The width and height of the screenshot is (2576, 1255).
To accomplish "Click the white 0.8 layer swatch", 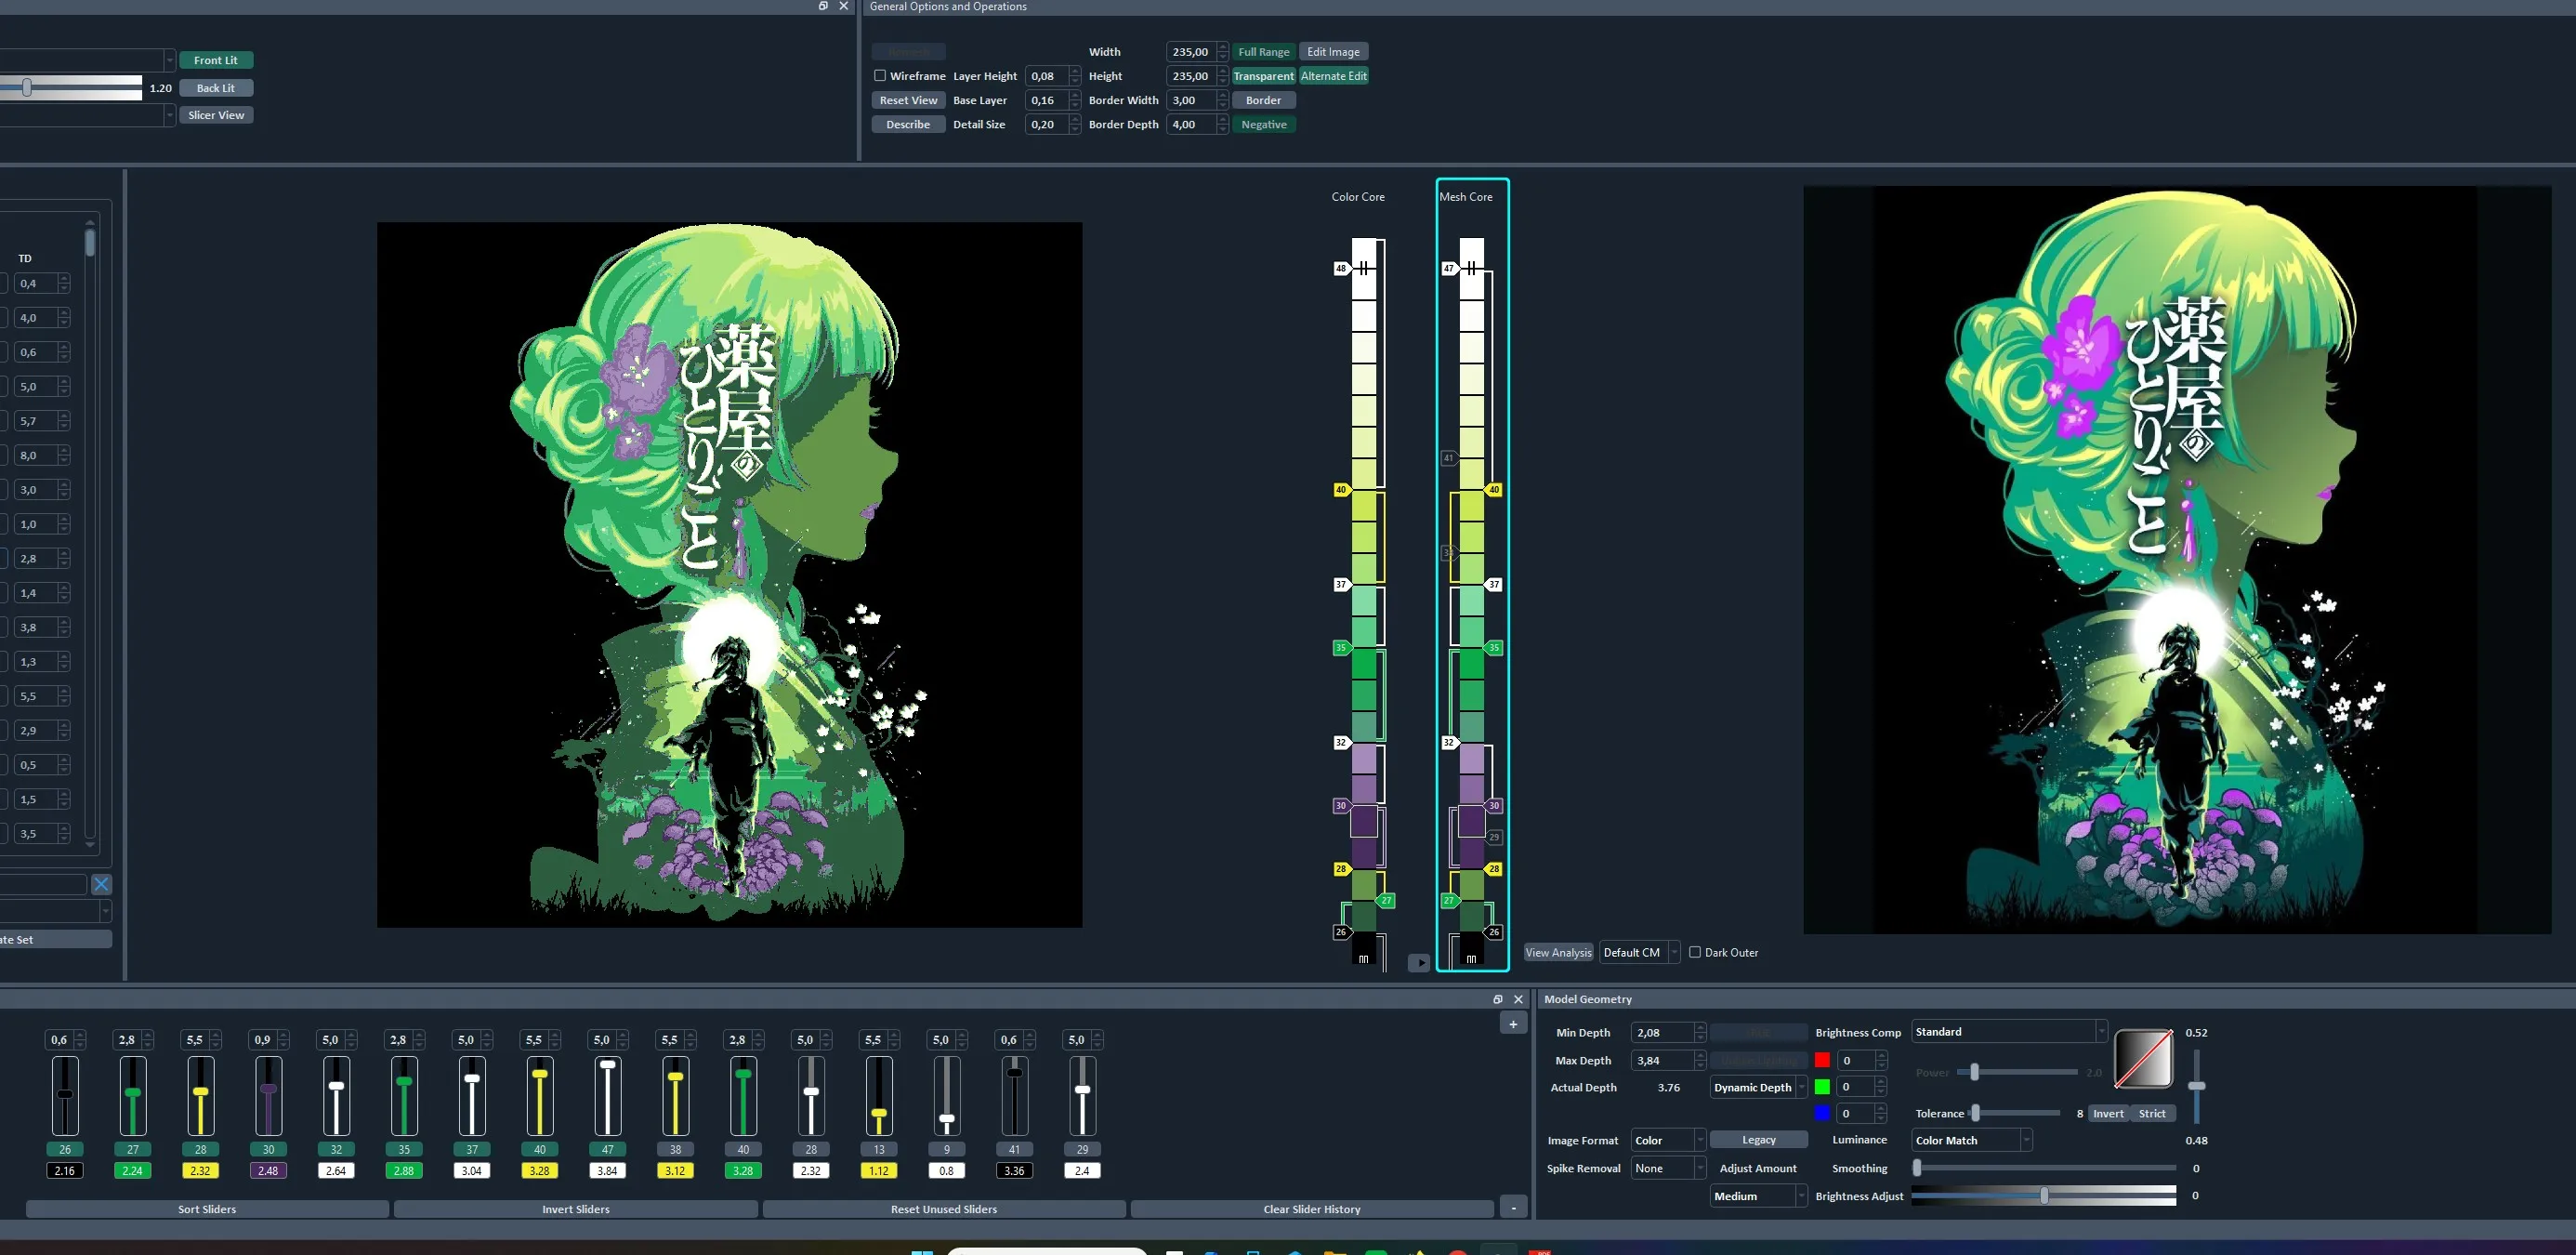I will click(946, 1170).
